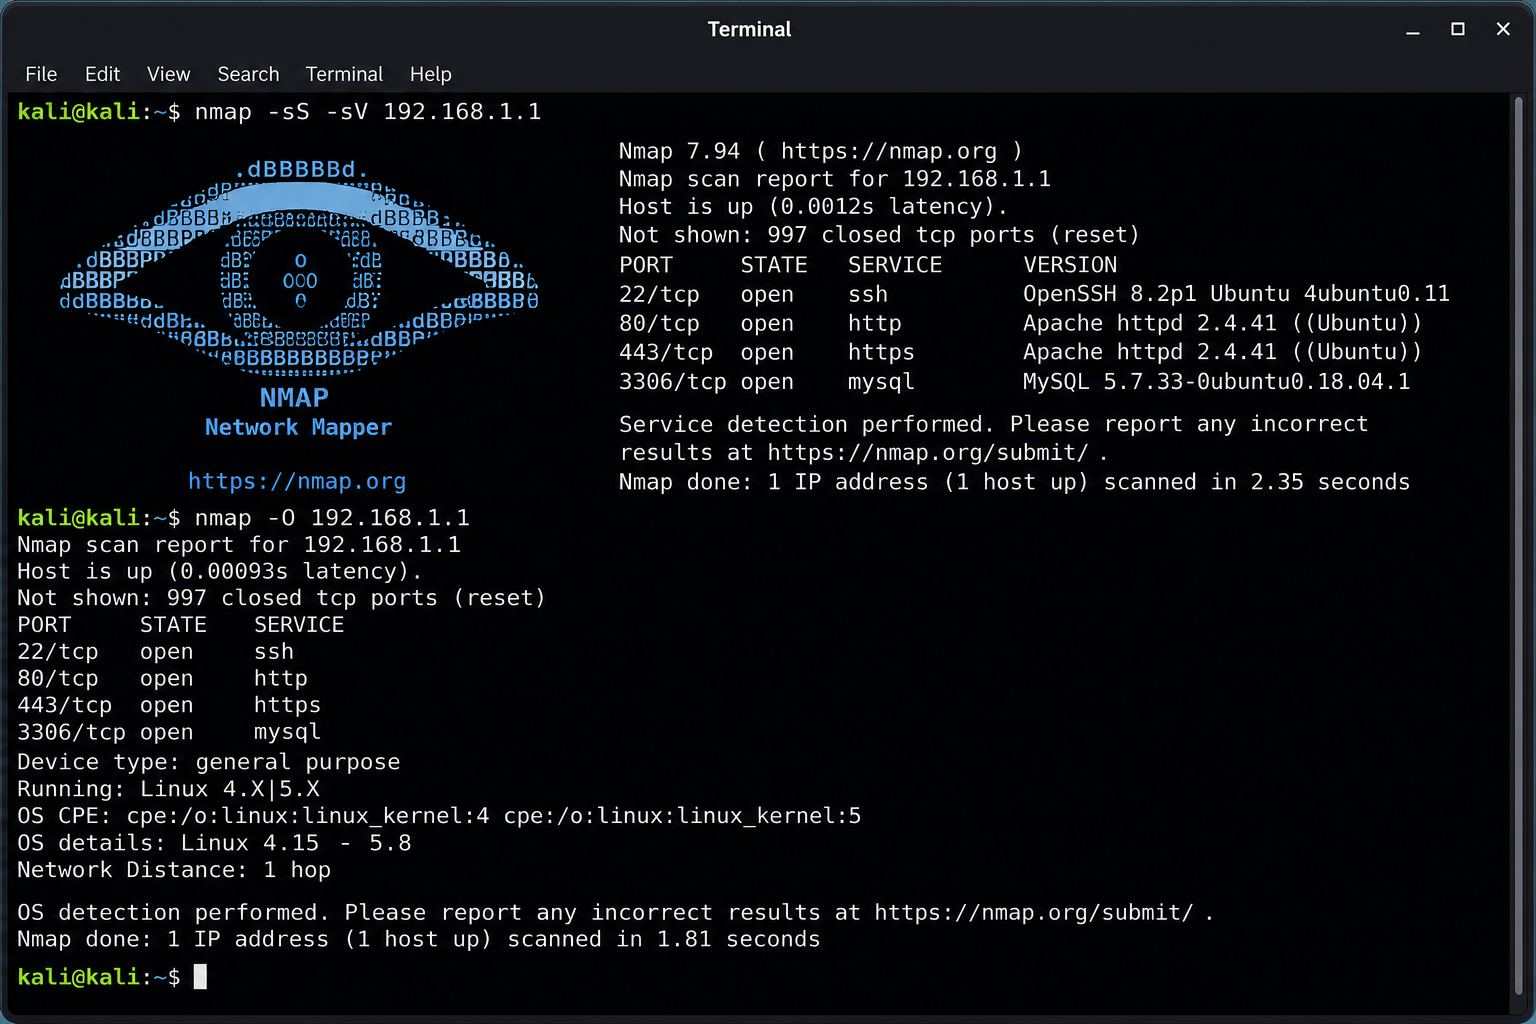
Task: Click 'Host is up (0.0012s latency).' line
Action: click(813, 207)
